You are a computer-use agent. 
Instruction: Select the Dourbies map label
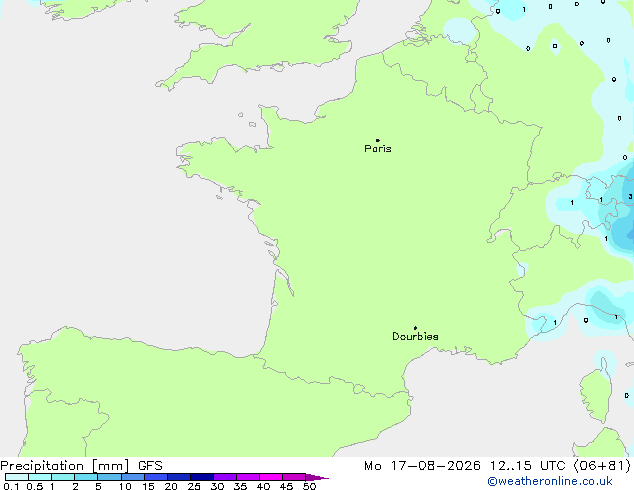tap(415, 336)
